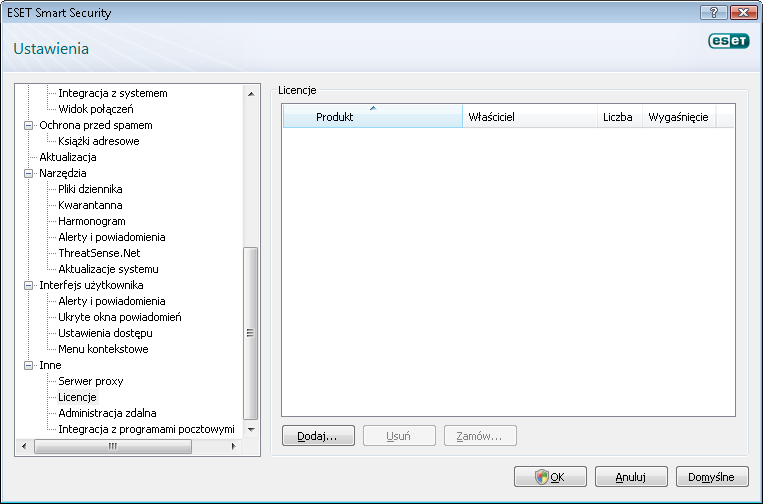Select Licencje in the tree
The height and width of the screenshot is (504, 763).
pos(77,397)
